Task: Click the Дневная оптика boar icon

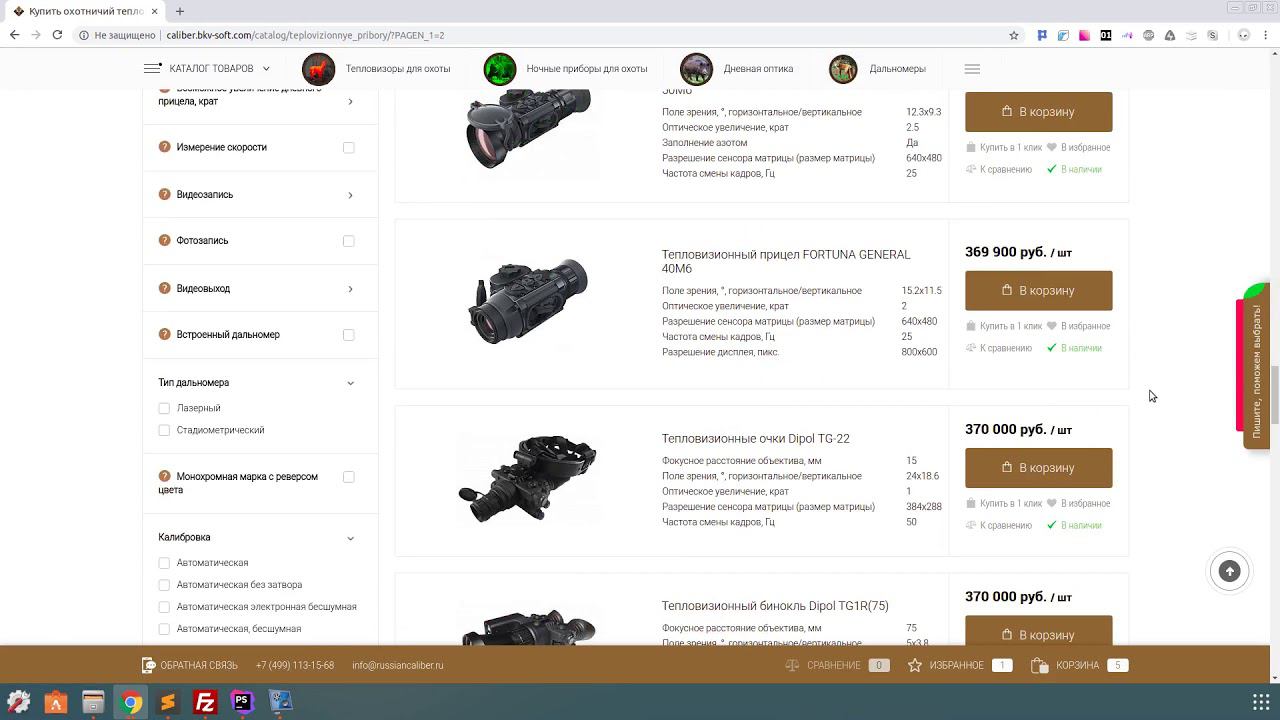Action: pos(697,69)
